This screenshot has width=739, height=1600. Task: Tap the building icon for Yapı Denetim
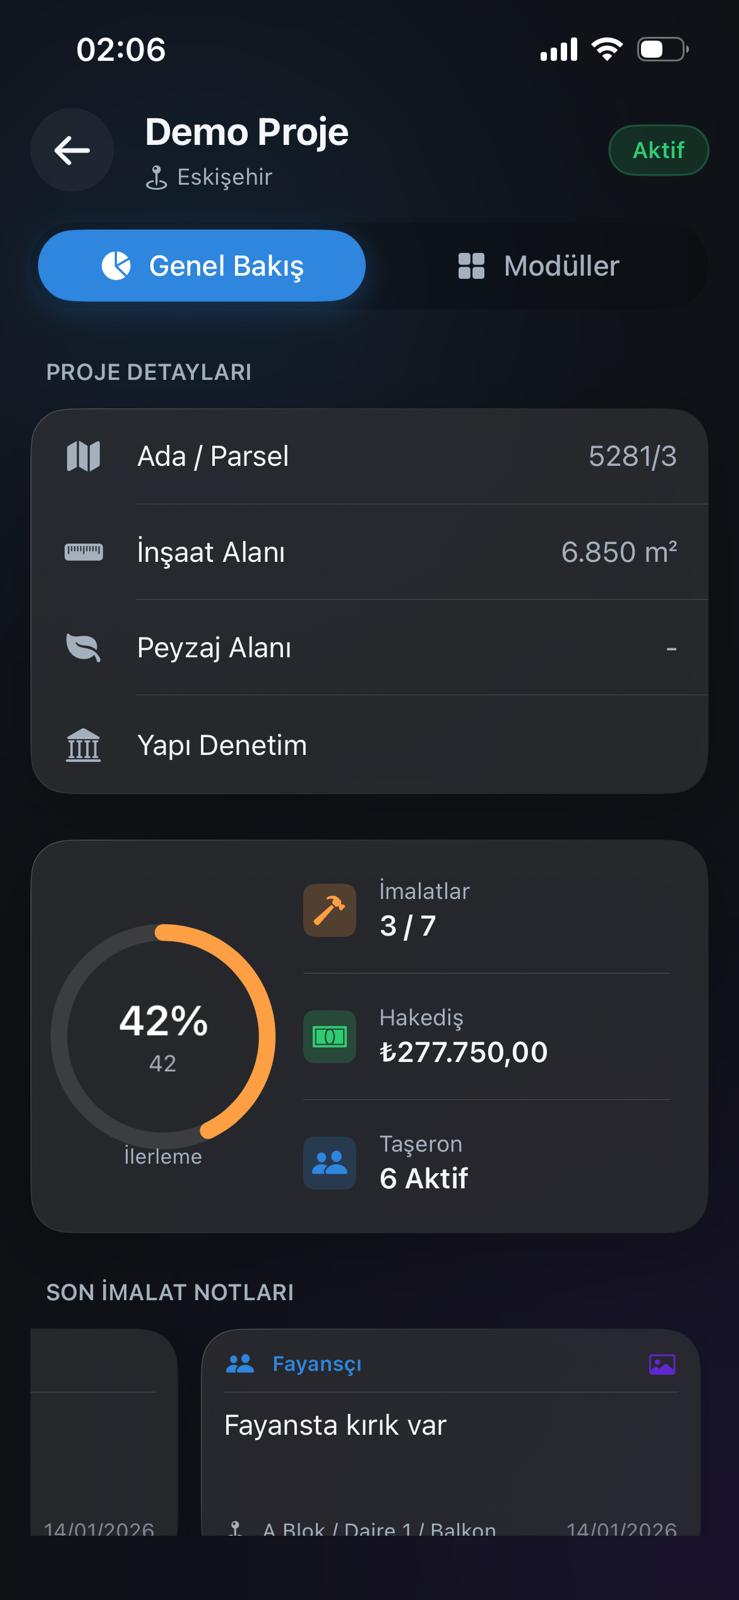(83, 745)
